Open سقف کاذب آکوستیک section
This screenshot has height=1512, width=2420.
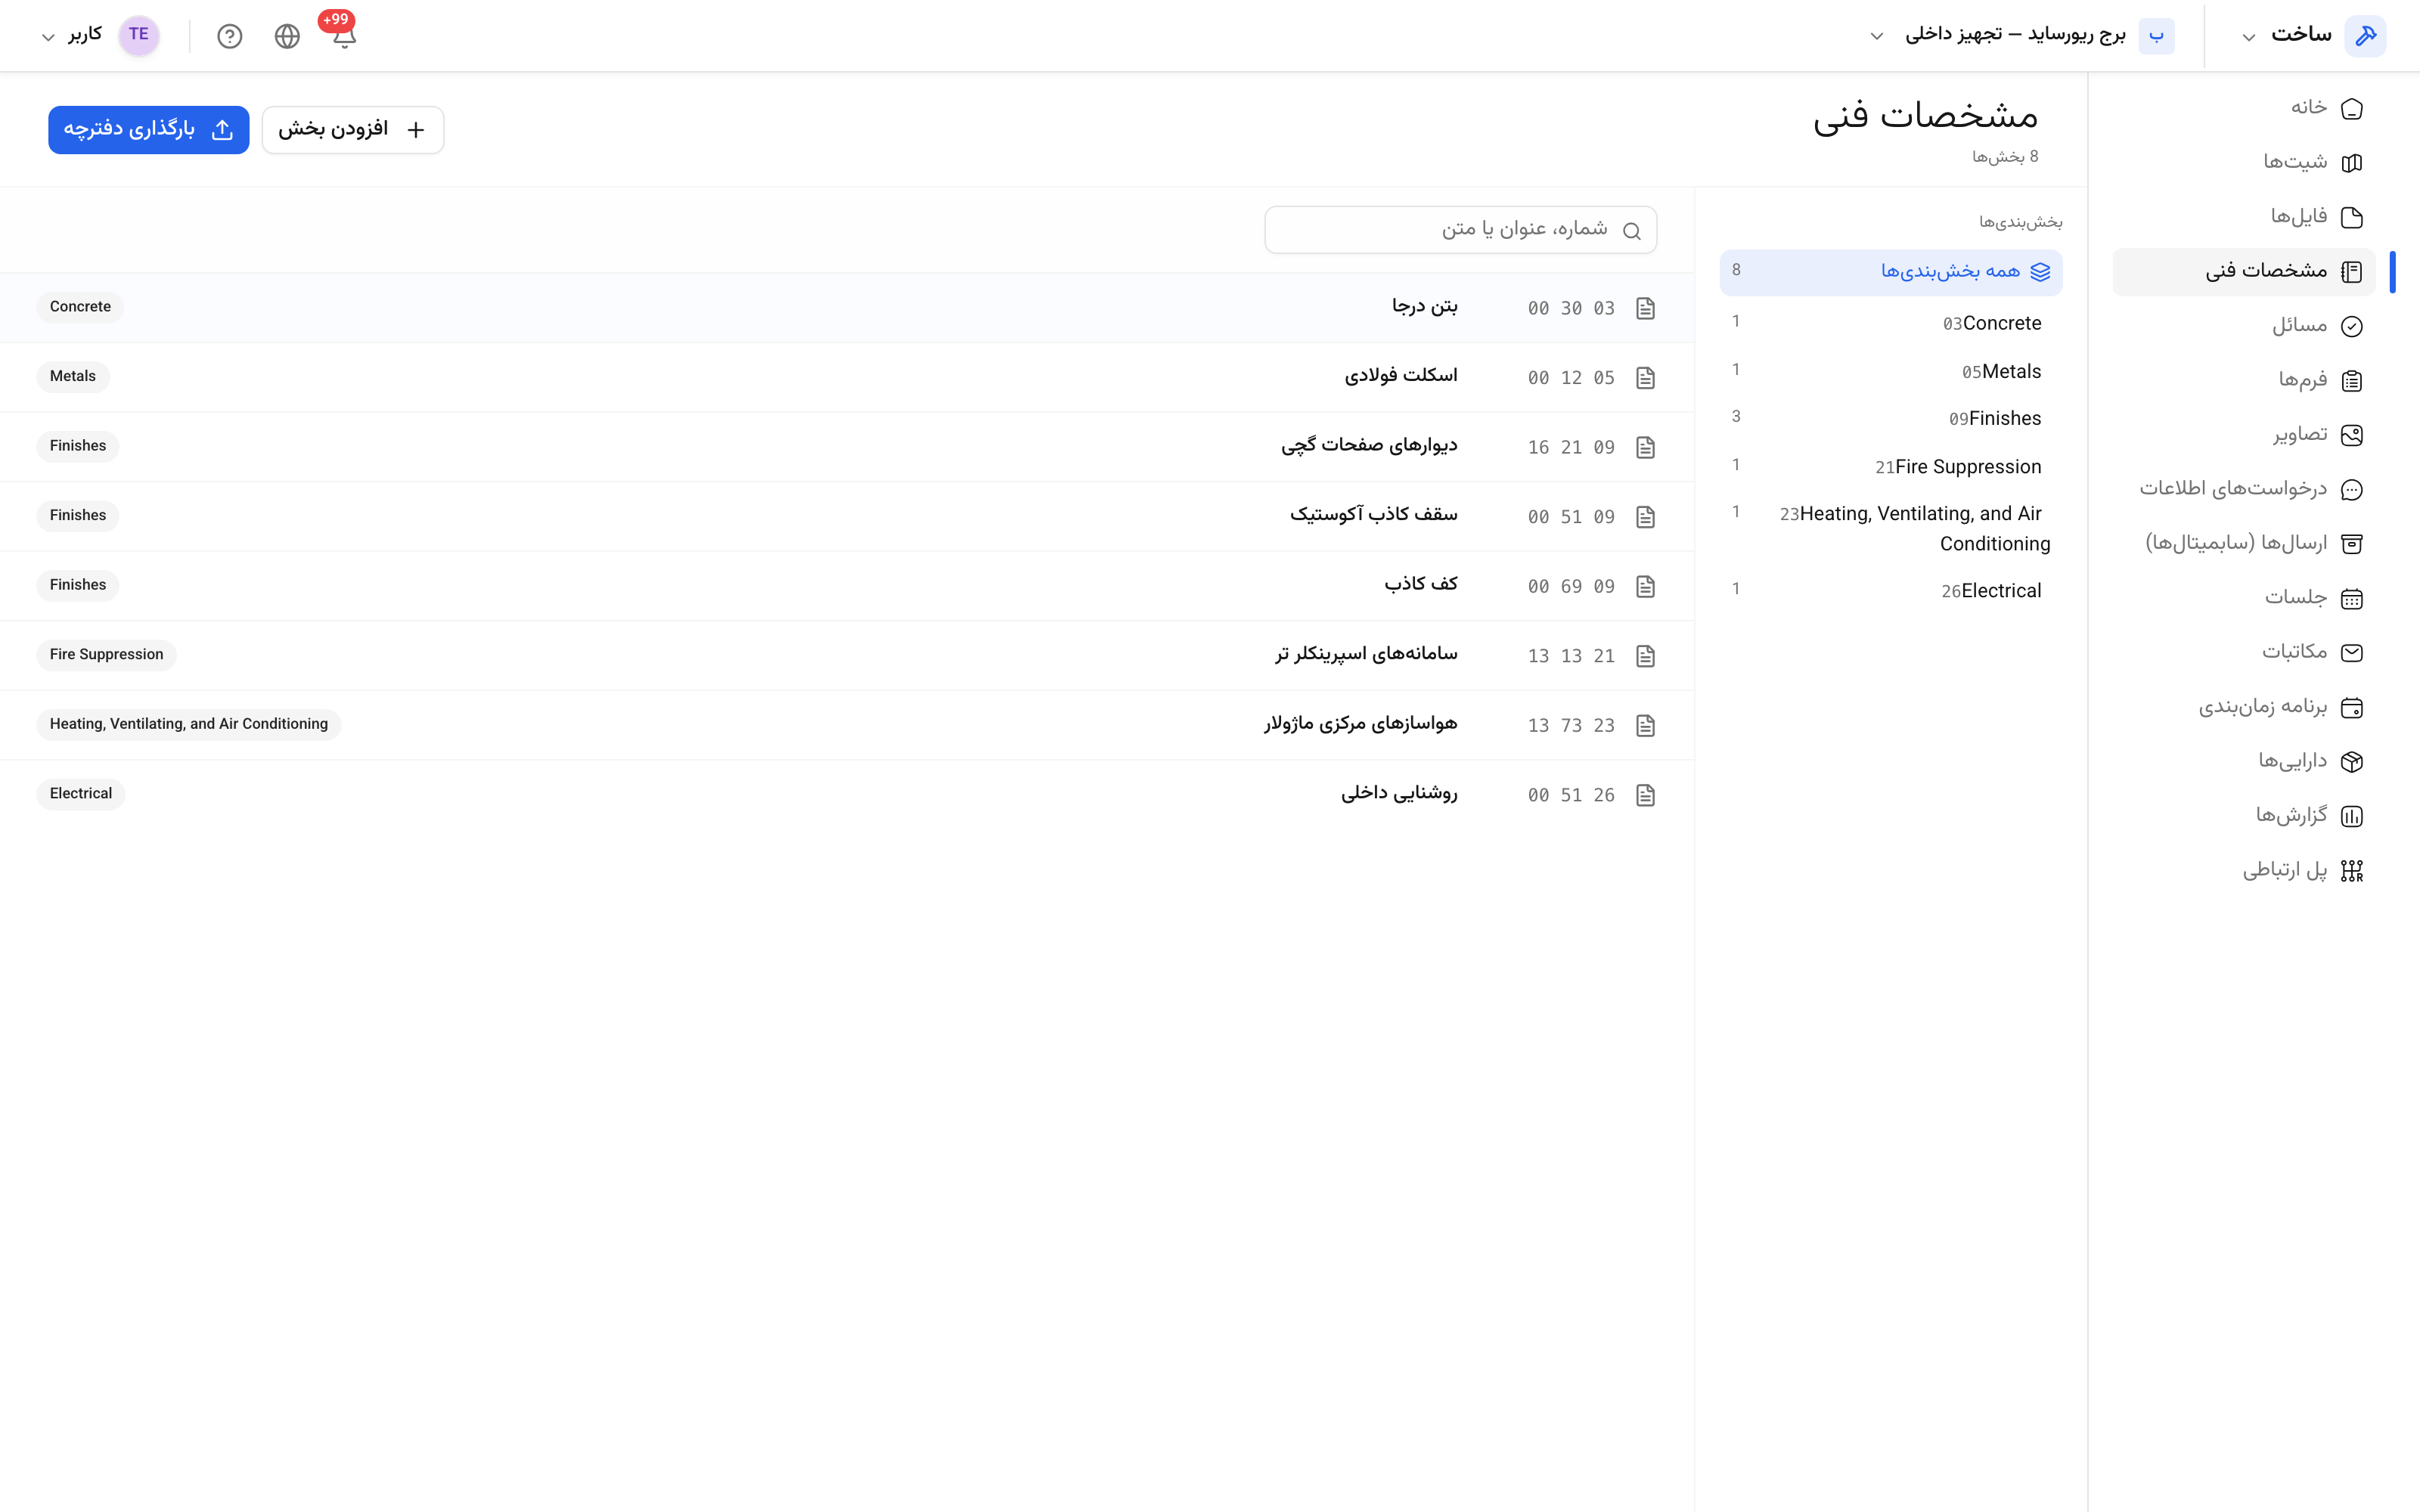click(x=847, y=516)
